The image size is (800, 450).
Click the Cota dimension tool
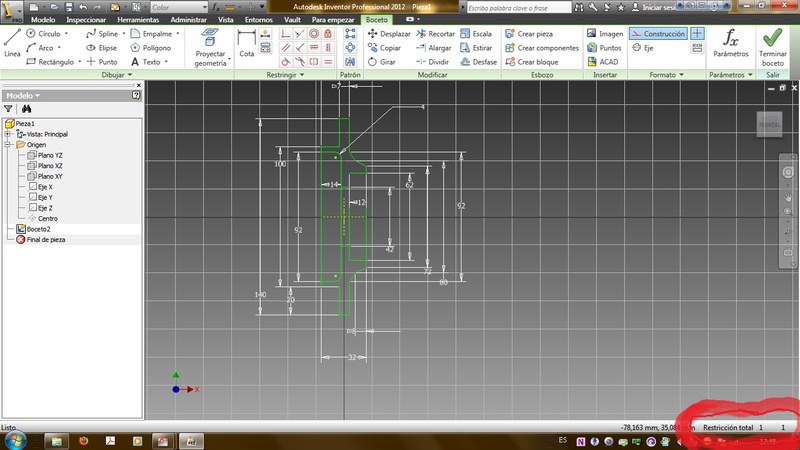click(x=246, y=43)
